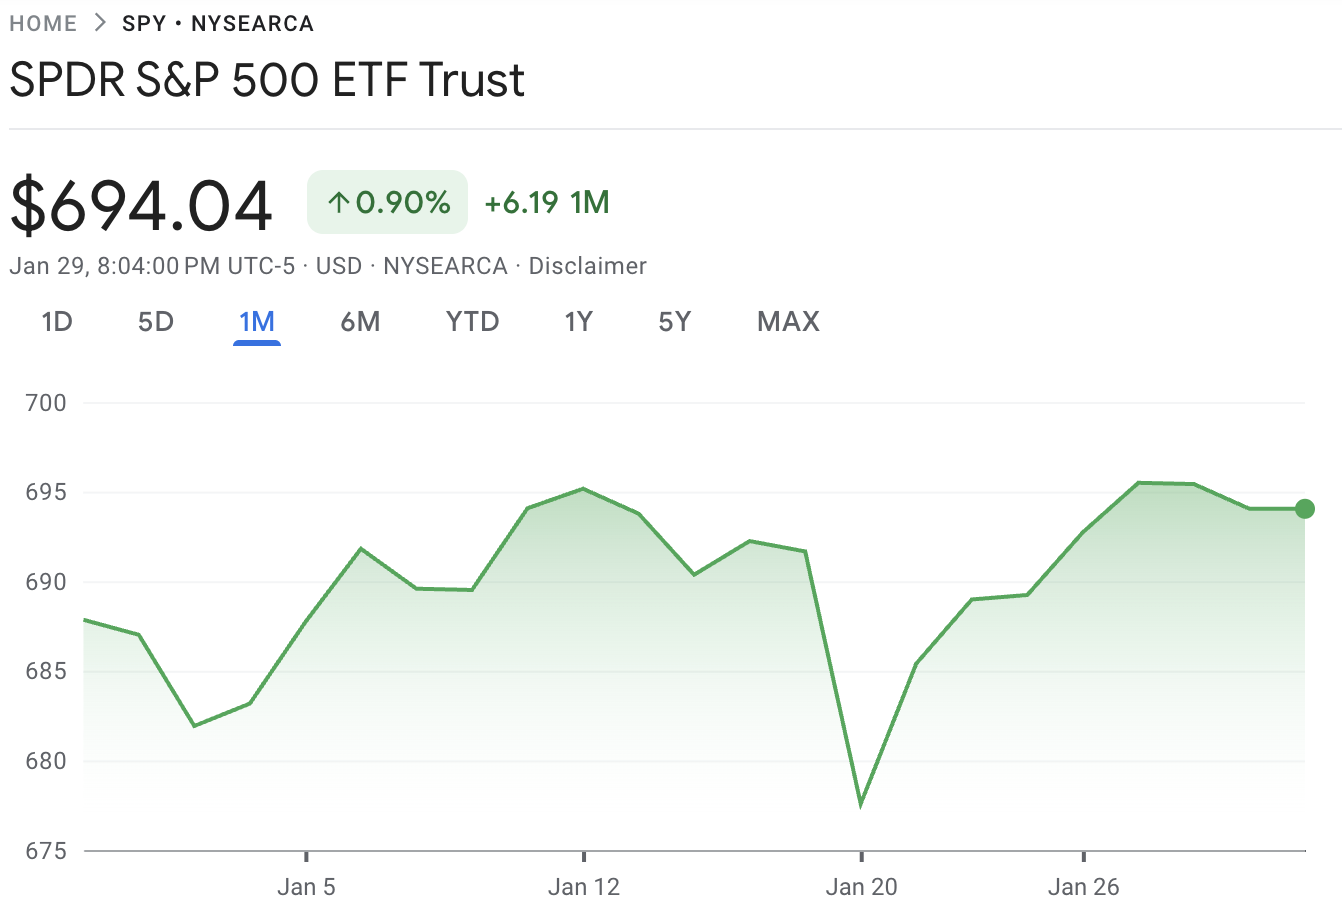This screenshot has height=918, width=1342.
Task: View year-to-date performance via YTD tab
Action: pyautogui.click(x=472, y=321)
